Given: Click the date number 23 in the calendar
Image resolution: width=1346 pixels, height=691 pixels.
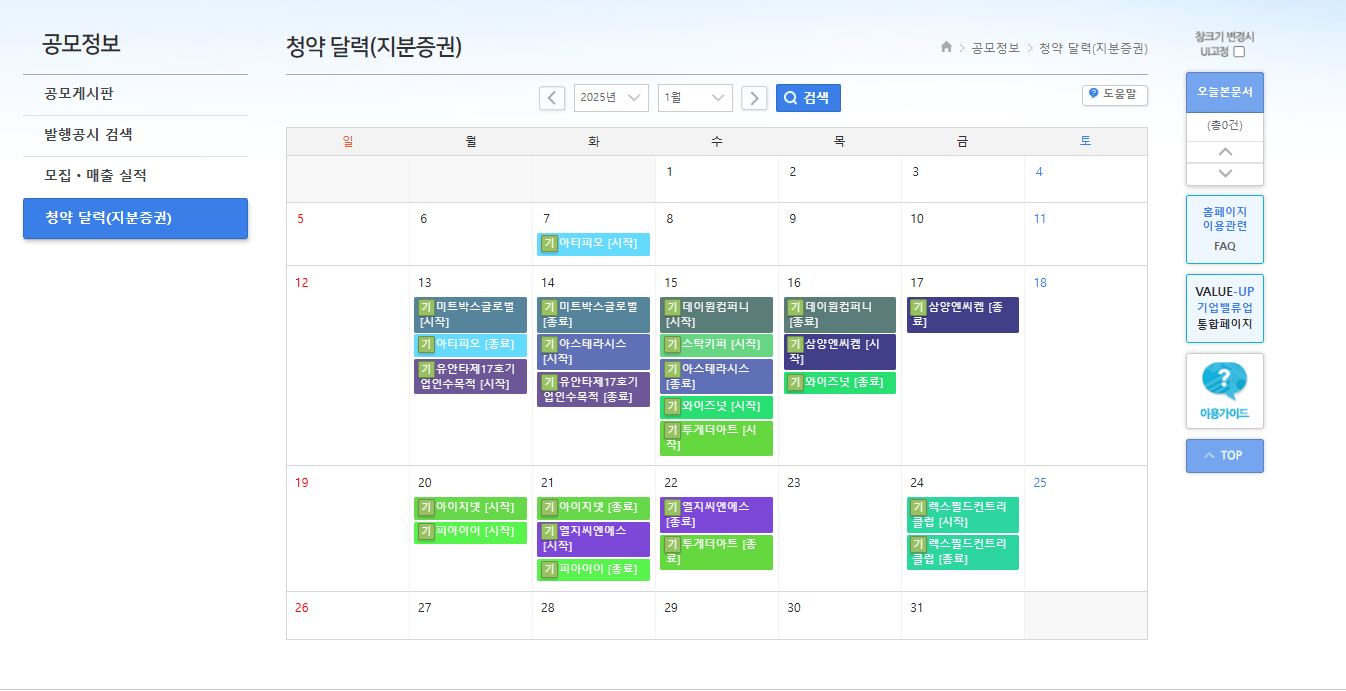Looking at the screenshot, I should point(794,483).
